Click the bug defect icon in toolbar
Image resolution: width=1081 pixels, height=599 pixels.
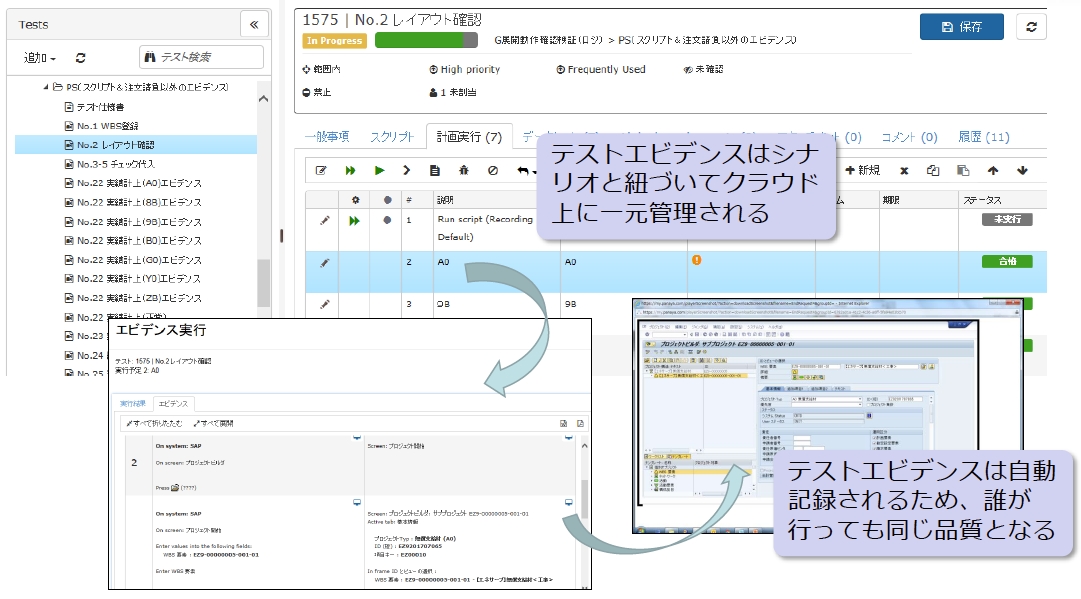point(463,171)
